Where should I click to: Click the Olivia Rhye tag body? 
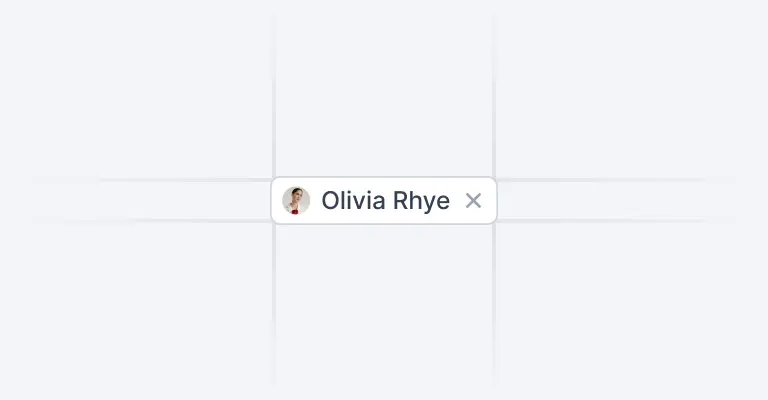384,200
